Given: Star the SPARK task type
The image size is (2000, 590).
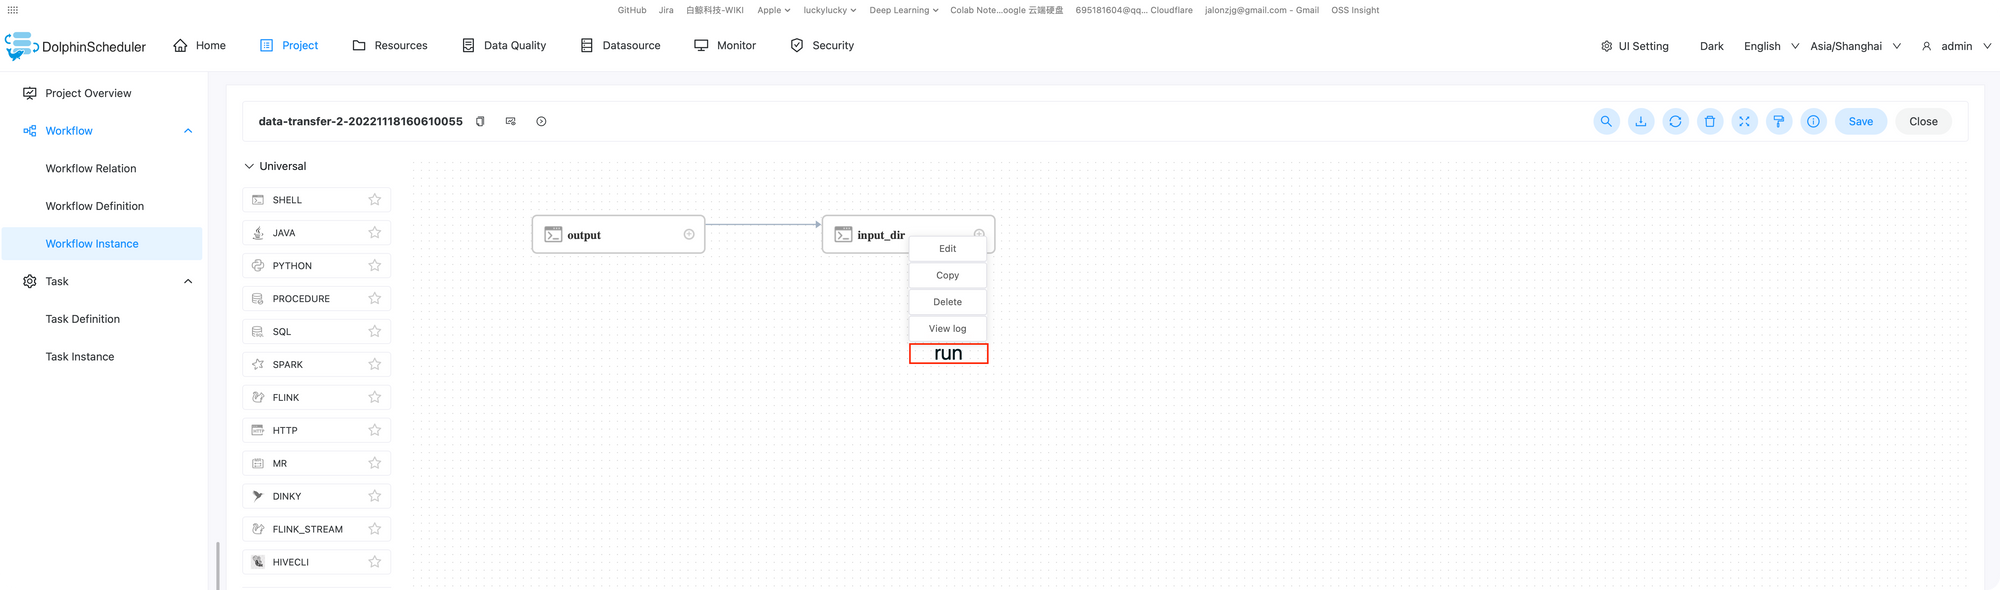Looking at the screenshot, I should [x=375, y=365].
